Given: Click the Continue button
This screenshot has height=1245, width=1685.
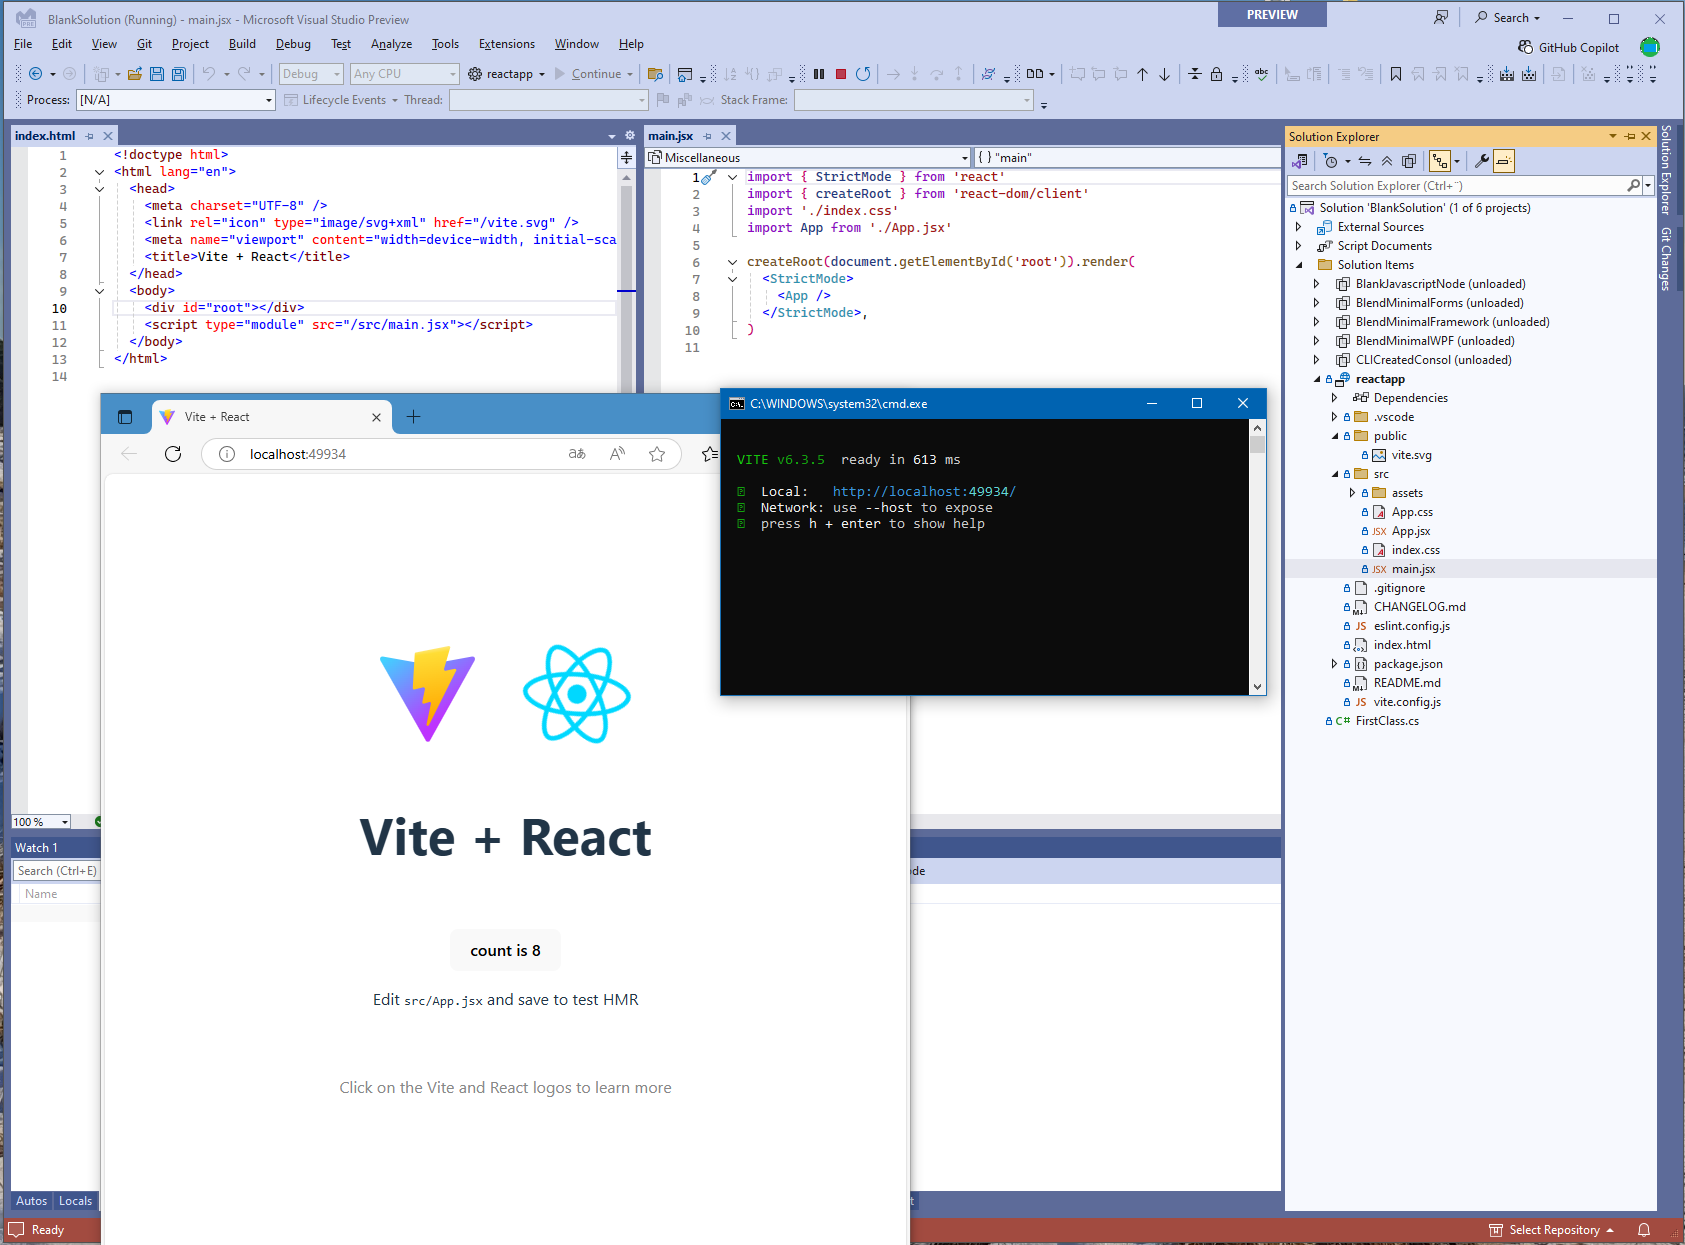Looking at the screenshot, I should 594,73.
